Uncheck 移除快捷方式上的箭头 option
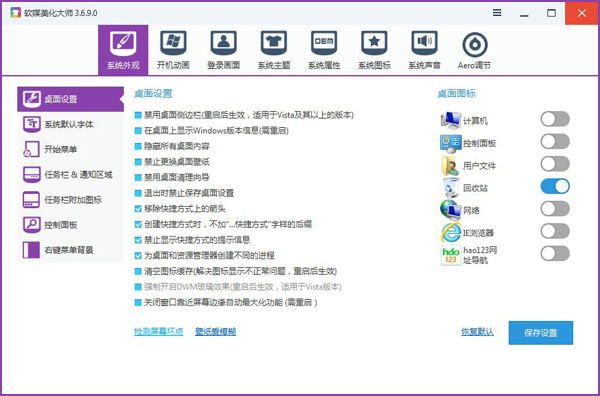This screenshot has height=396, width=600. point(138,209)
